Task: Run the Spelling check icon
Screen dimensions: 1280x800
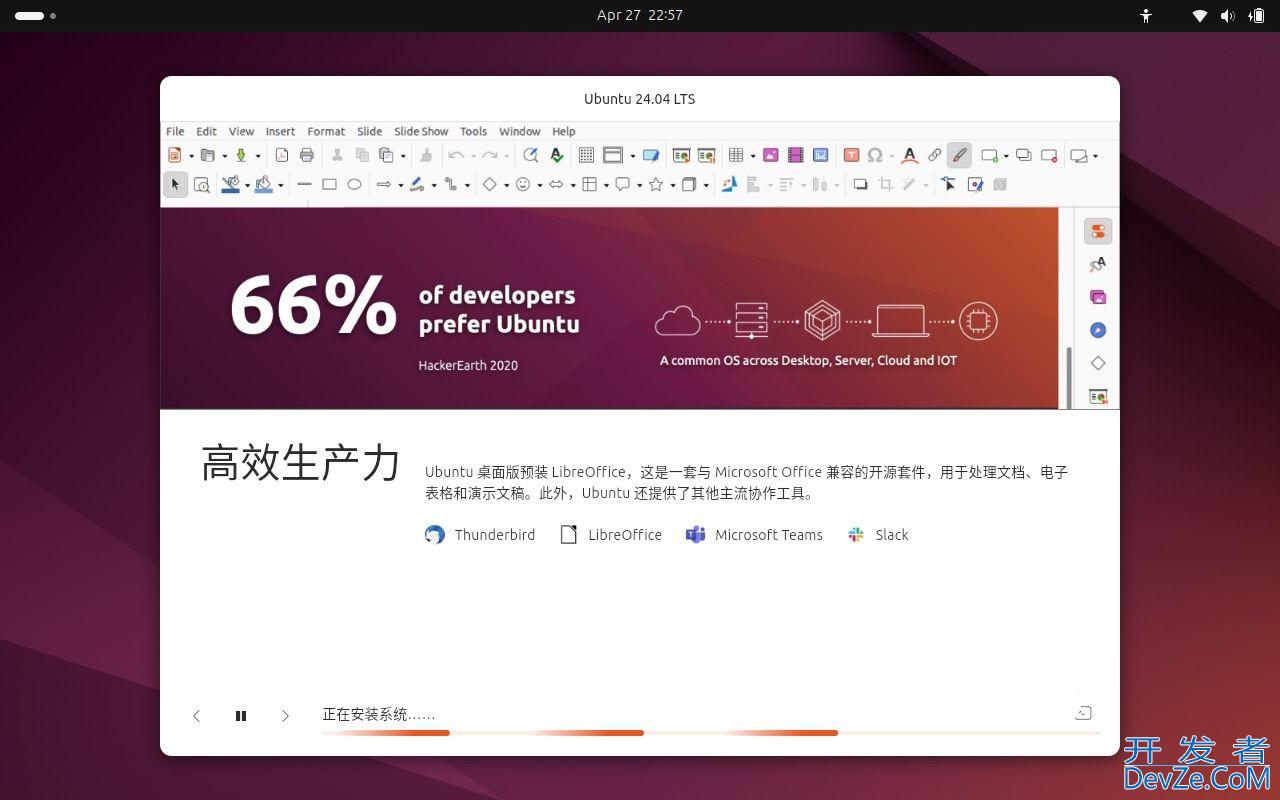Action: [x=557, y=155]
